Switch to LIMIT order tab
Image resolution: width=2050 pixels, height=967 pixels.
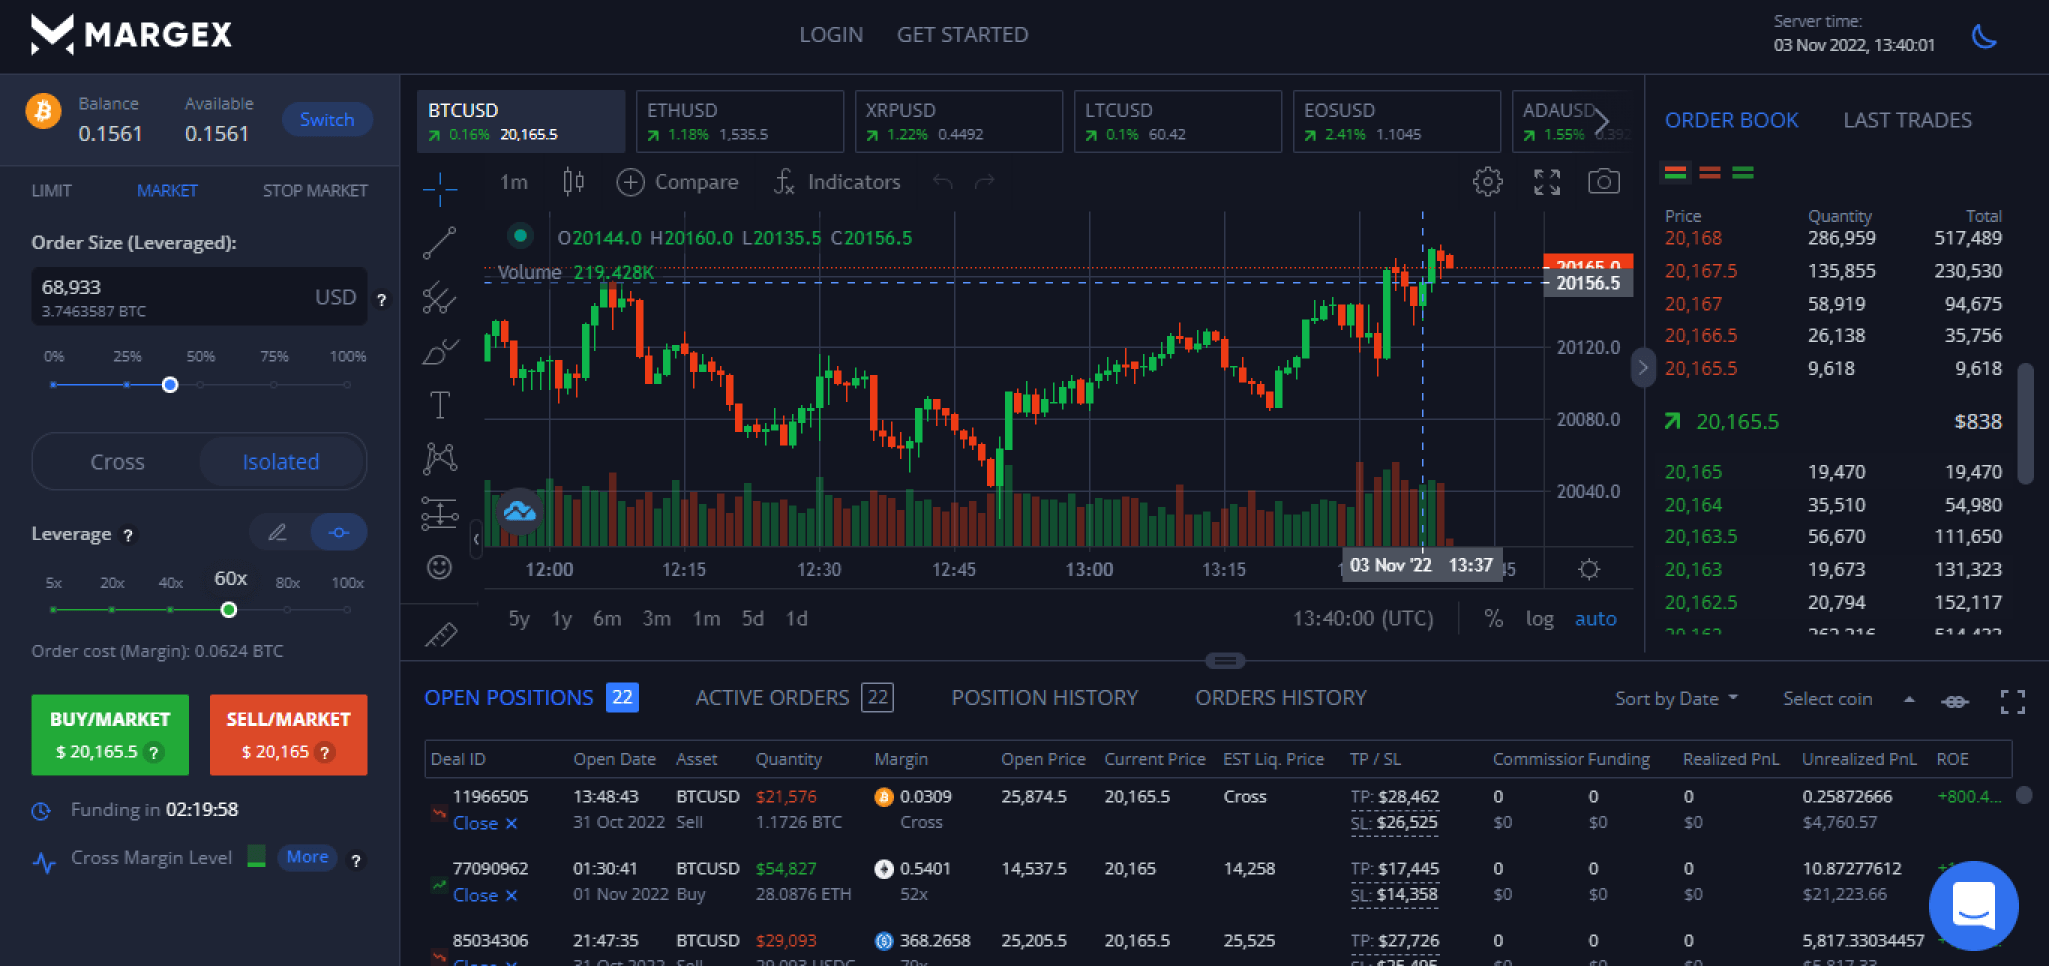[52, 190]
